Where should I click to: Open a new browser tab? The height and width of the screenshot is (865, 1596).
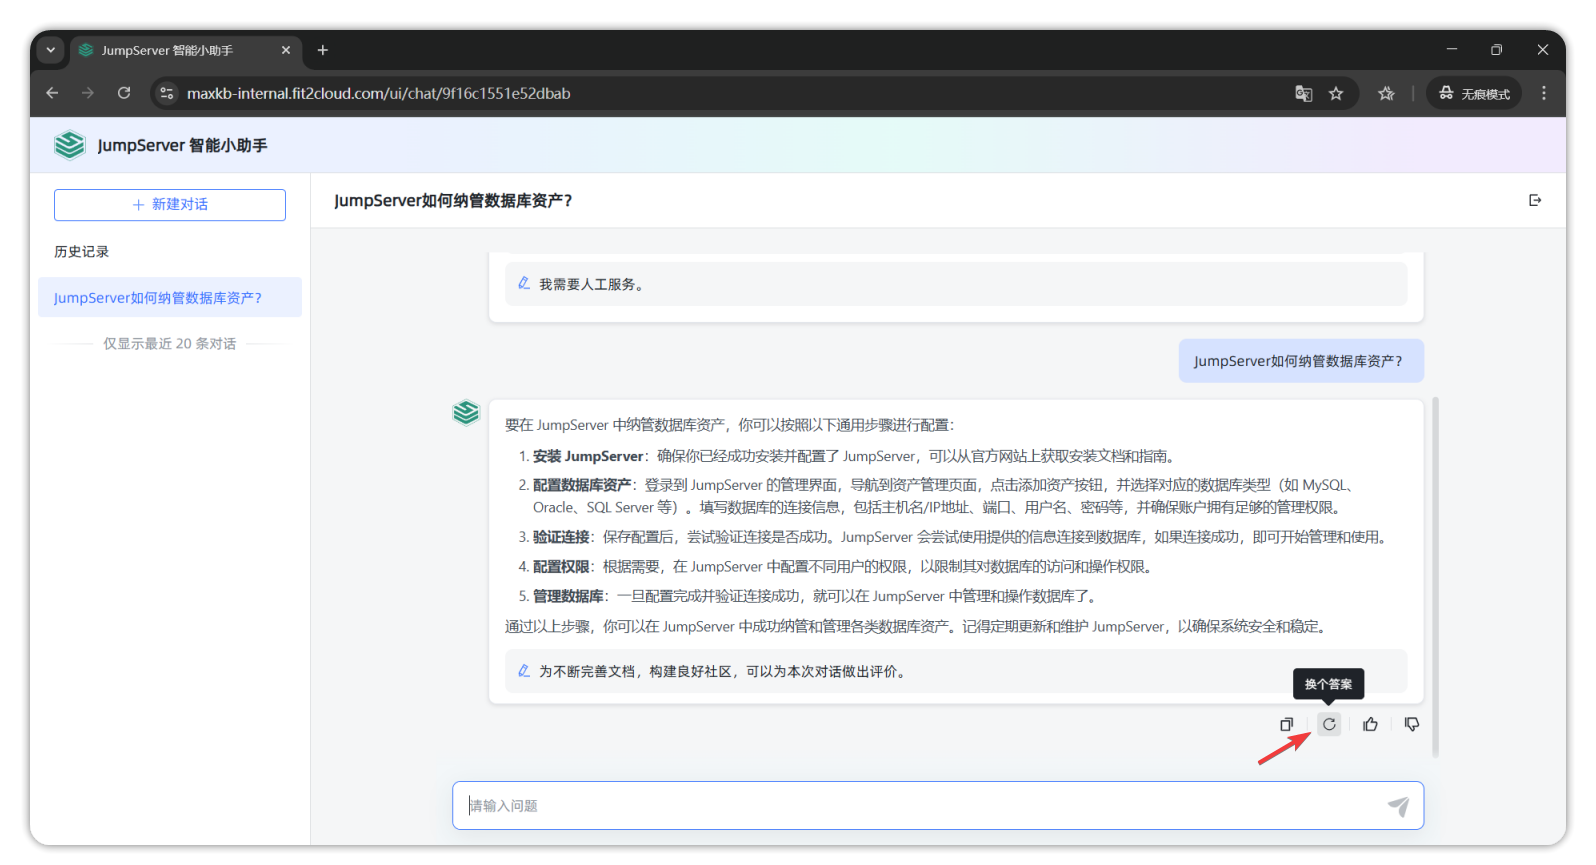coord(323,50)
